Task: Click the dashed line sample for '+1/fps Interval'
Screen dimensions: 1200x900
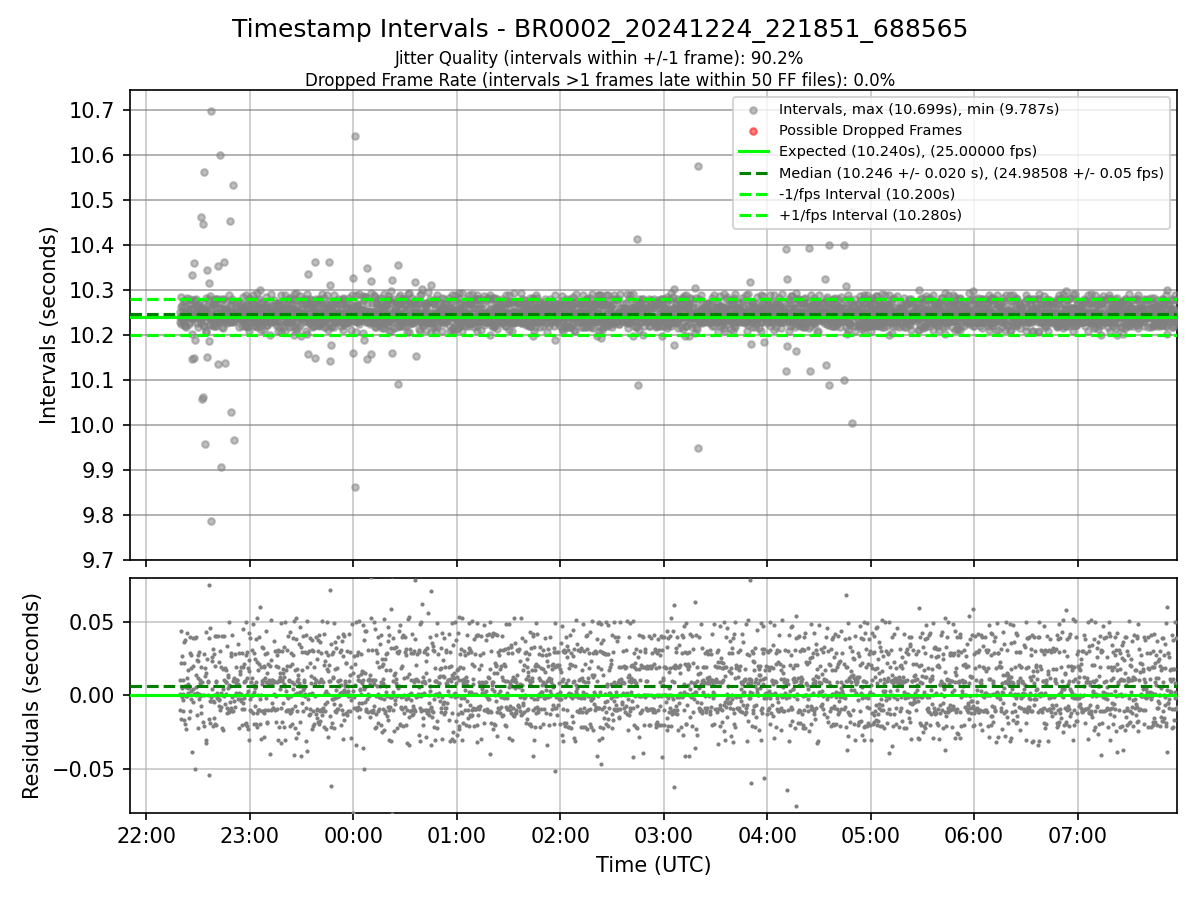Action: pyautogui.click(x=753, y=215)
